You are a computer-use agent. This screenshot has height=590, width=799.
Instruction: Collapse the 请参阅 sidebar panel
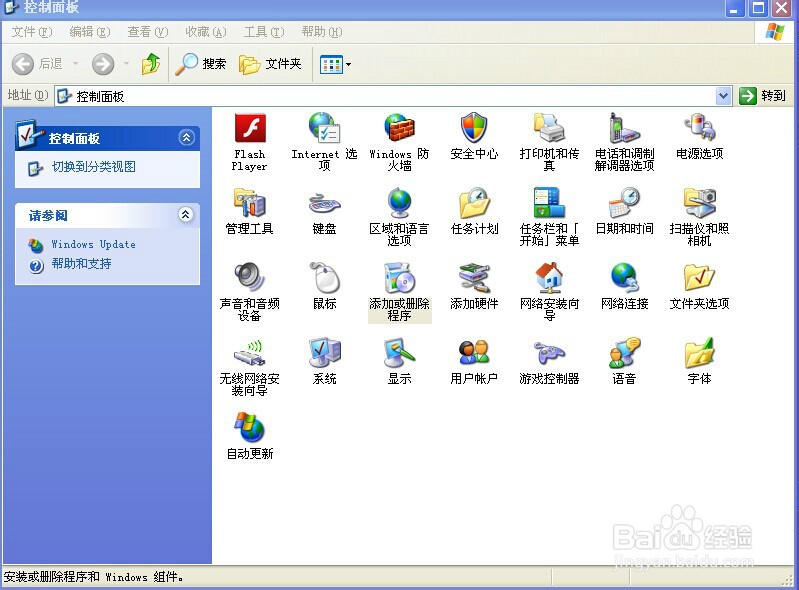coord(185,214)
